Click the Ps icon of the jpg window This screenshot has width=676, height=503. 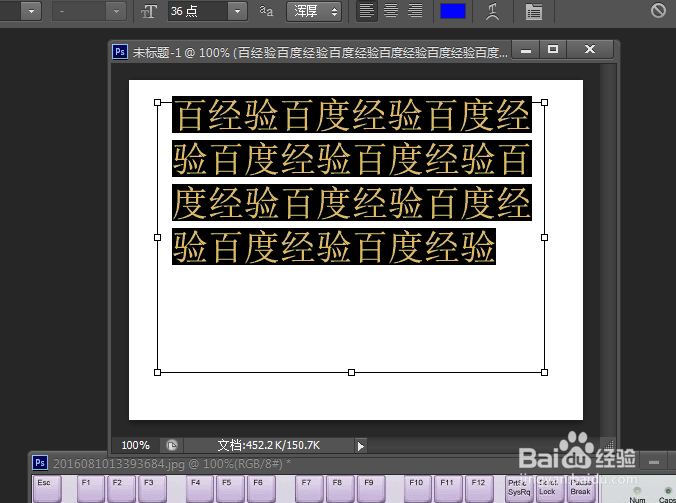[40, 463]
